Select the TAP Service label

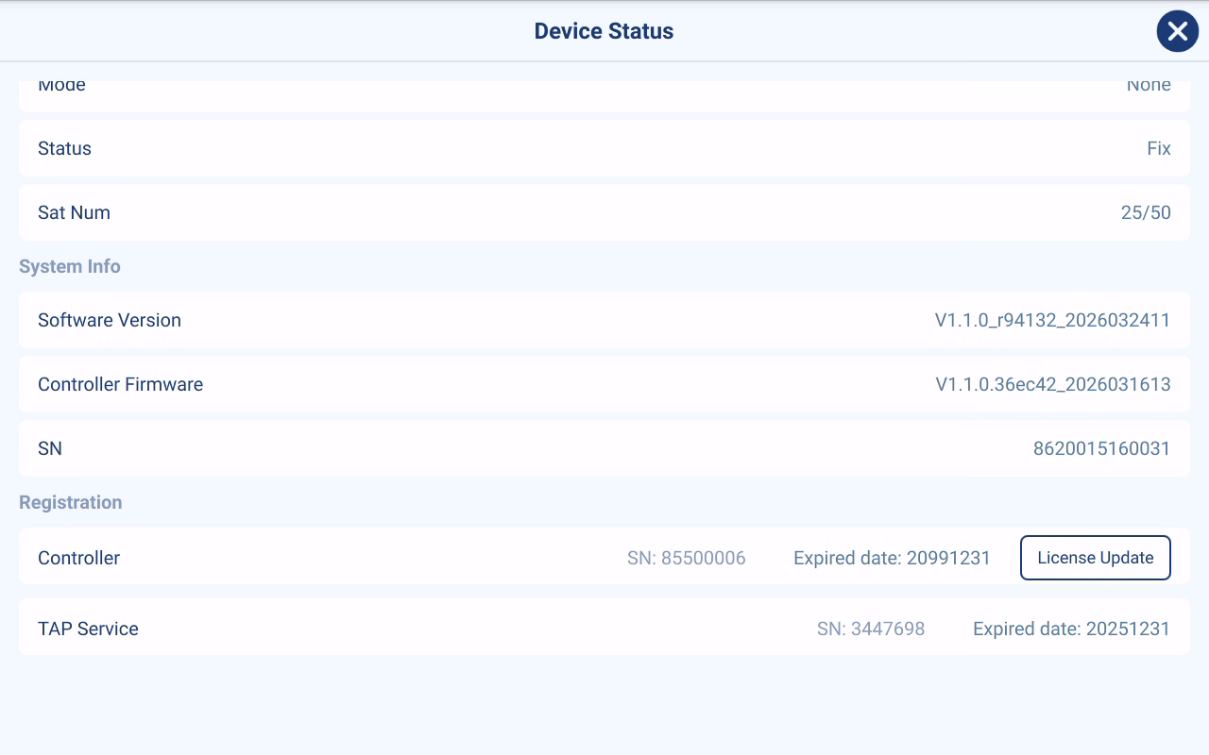click(88, 629)
